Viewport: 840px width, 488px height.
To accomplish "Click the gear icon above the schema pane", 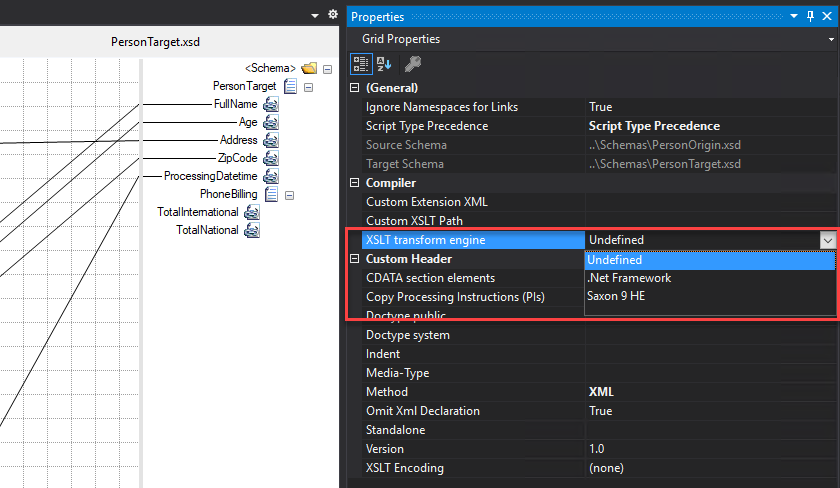I will click(332, 15).
